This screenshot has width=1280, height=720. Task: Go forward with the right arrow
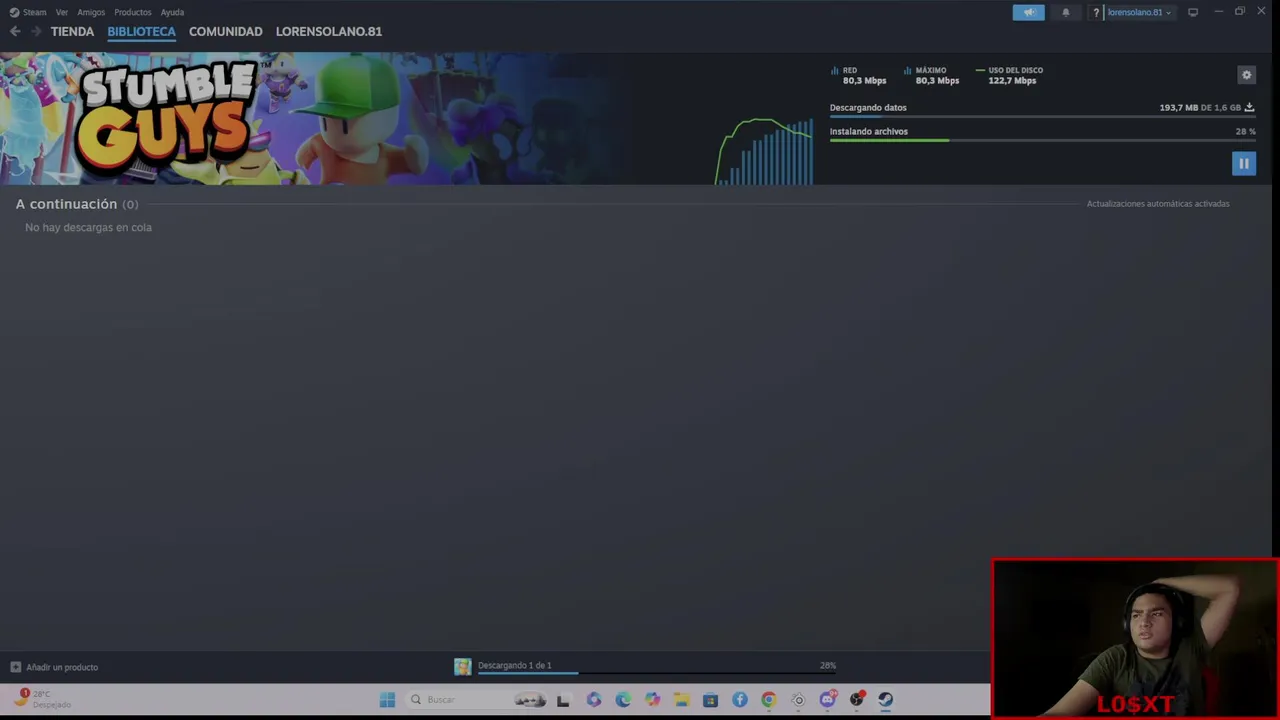(36, 31)
